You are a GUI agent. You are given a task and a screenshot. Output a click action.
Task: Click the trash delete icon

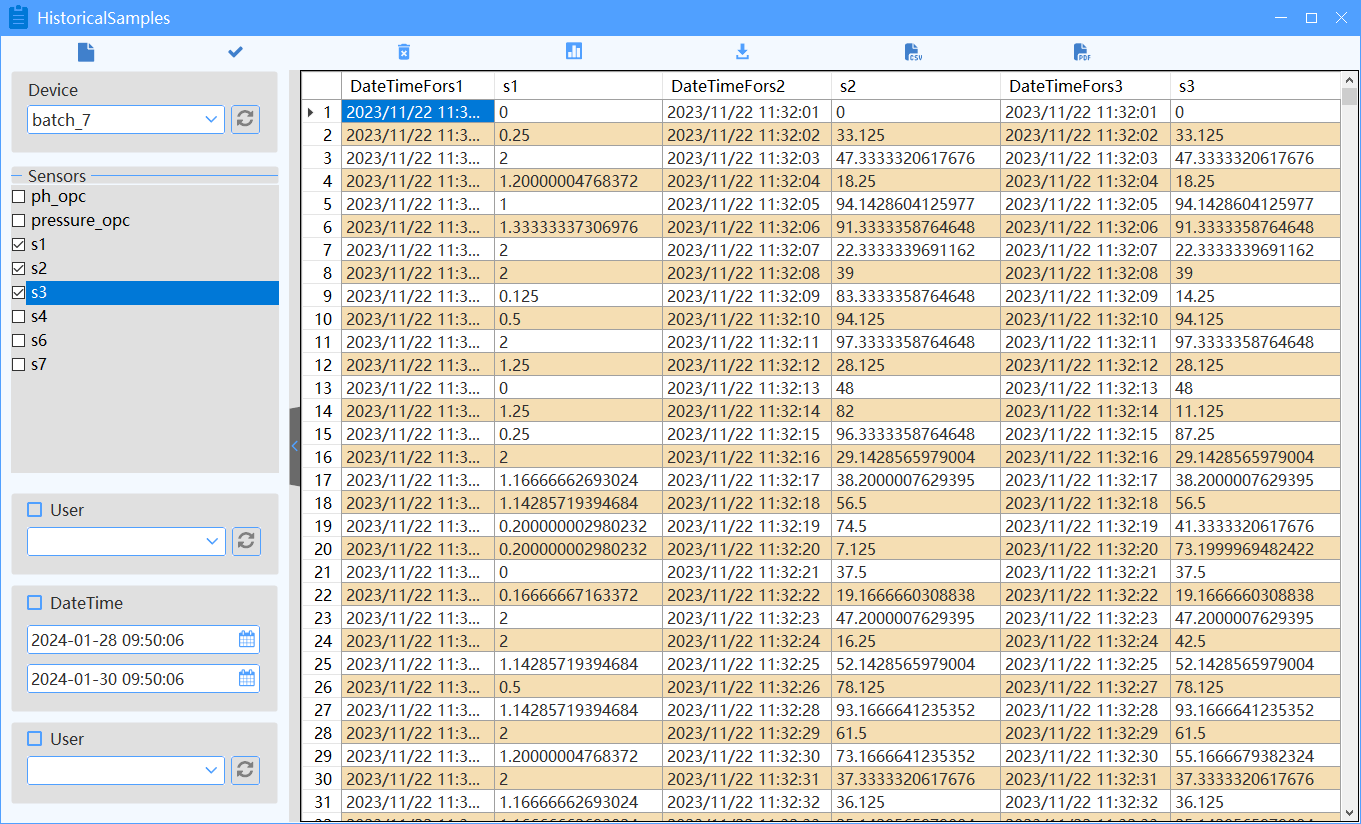click(404, 52)
